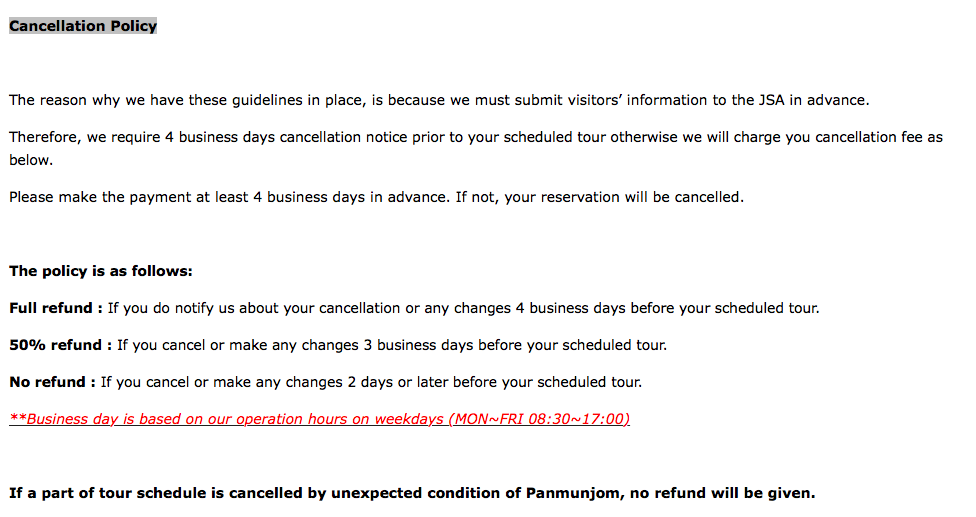Click the highlighted Cancellation Policy heading
Screen dimensions: 976x517
(83, 26)
